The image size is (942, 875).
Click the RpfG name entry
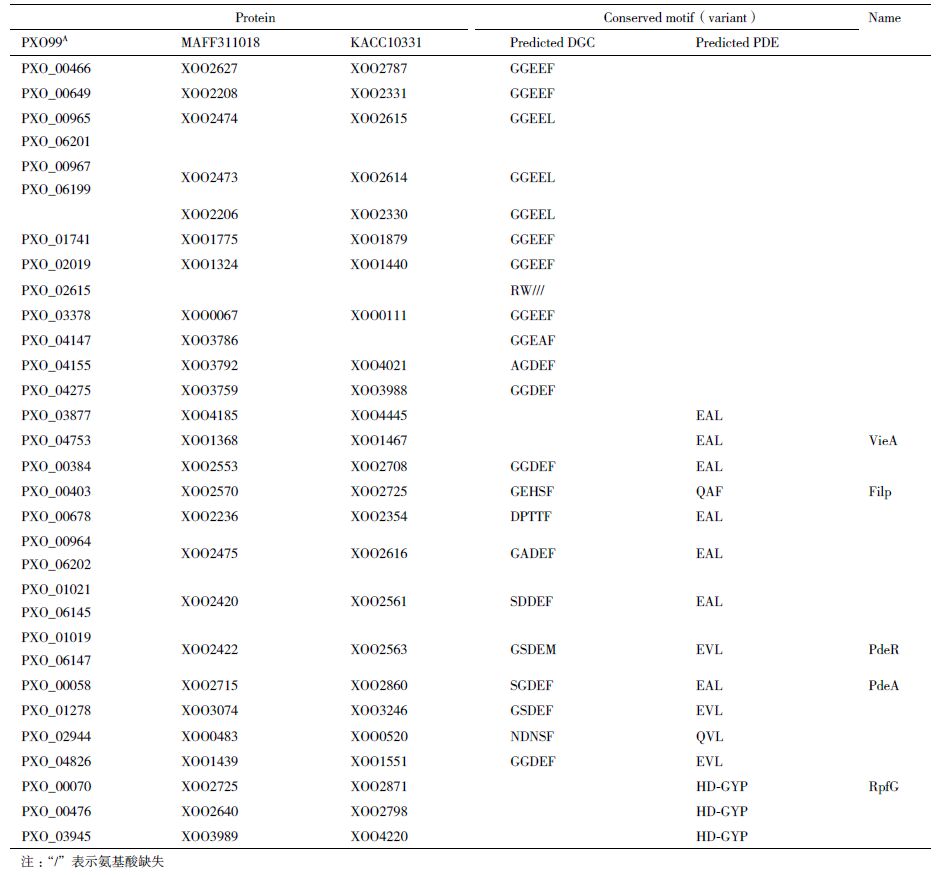point(884,786)
